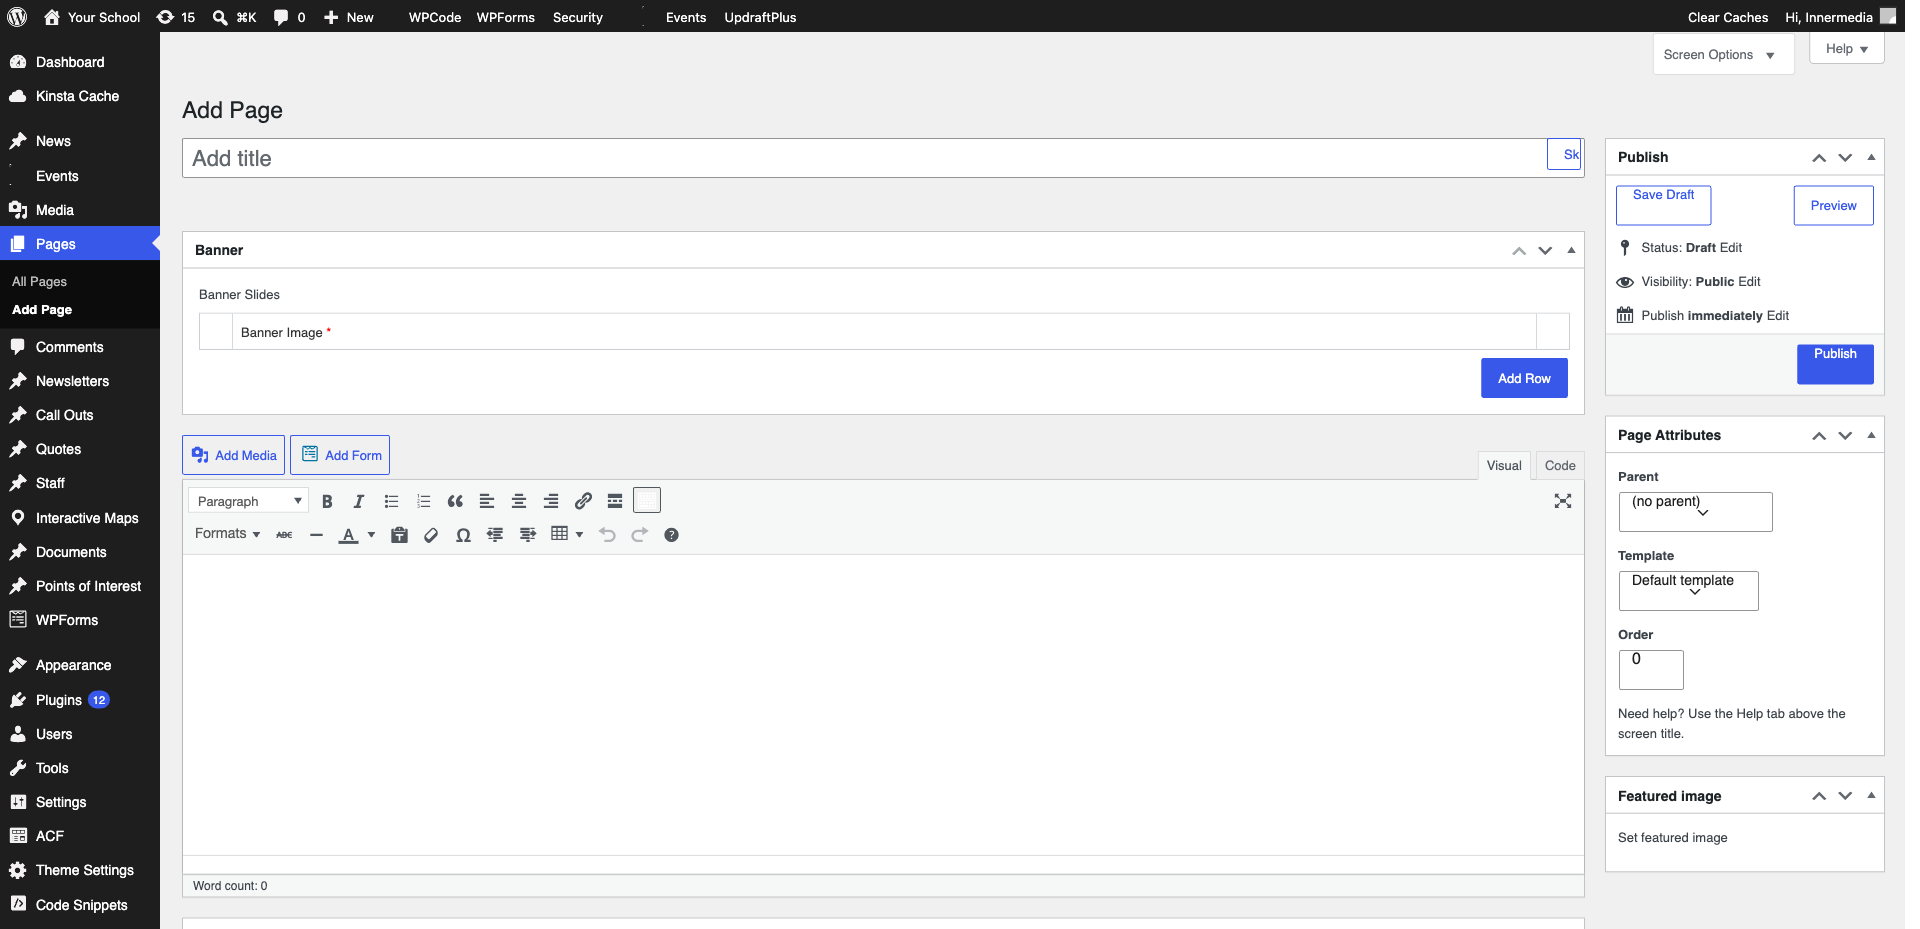
Task: Collapse the Banner panel with its triangle toggle
Action: coord(1571,250)
